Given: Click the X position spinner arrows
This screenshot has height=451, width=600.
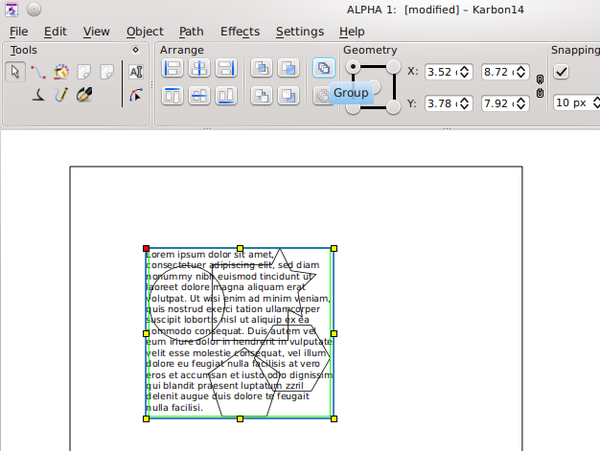Looking at the screenshot, I should (x=463, y=72).
